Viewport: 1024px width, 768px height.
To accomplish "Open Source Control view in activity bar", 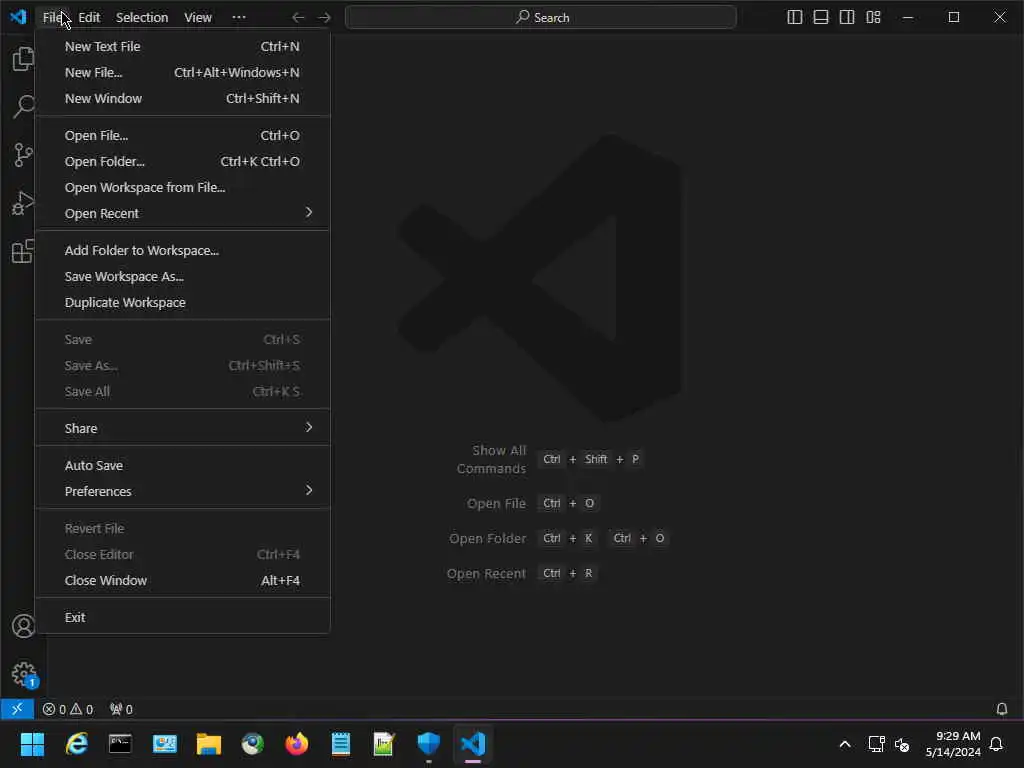I will pyautogui.click(x=24, y=155).
